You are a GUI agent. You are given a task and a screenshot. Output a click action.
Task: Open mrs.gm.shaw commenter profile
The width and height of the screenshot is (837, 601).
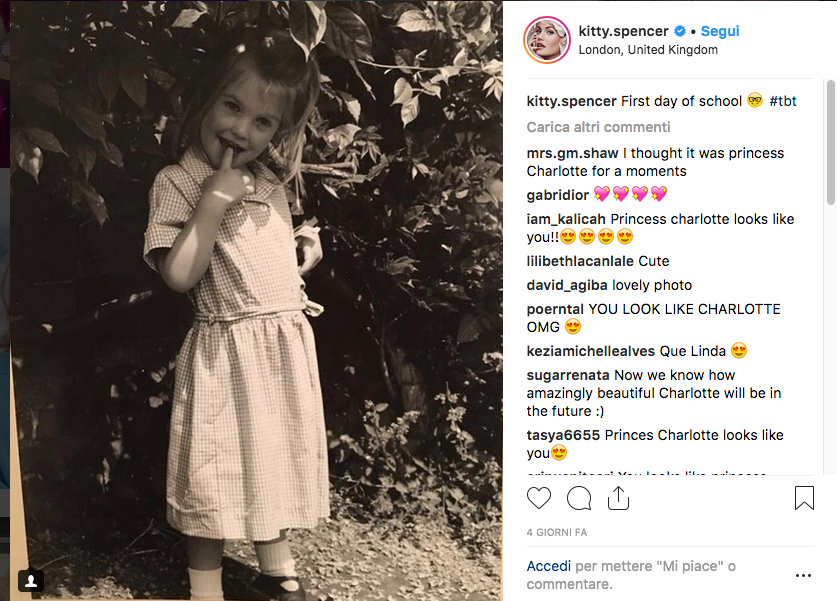coord(572,153)
